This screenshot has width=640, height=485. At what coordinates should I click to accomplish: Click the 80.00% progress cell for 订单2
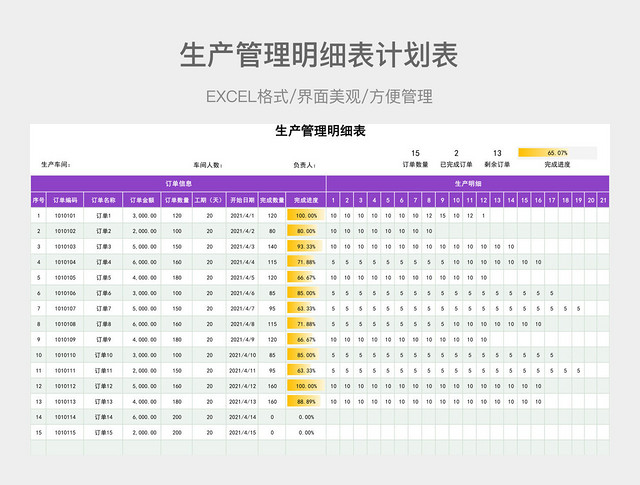pos(306,231)
